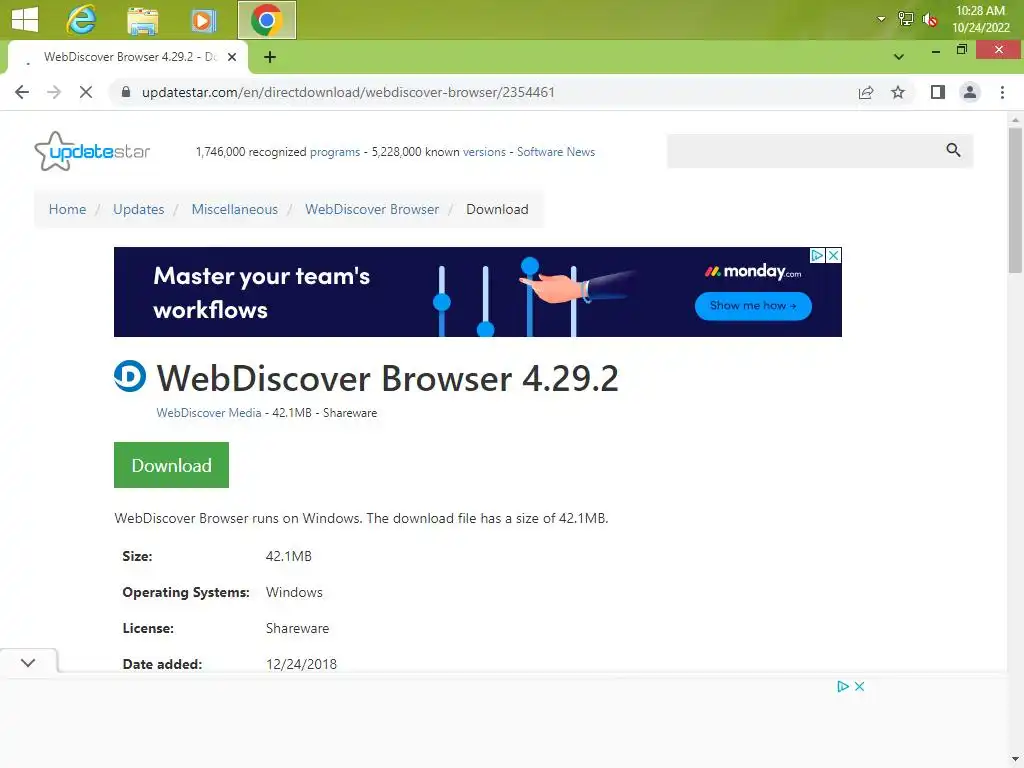Image resolution: width=1024 pixels, height=768 pixels.
Task: Click the green Download button
Action: click(x=171, y=465)
